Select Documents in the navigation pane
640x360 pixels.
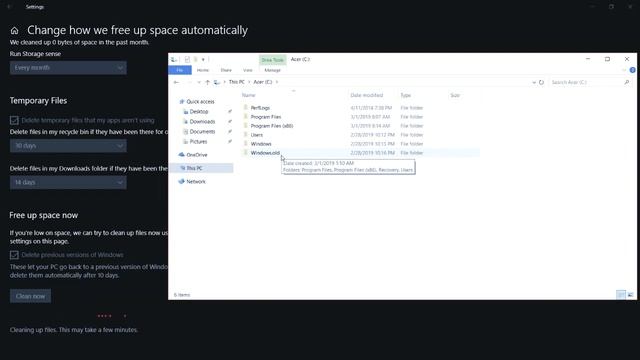tap(202, 131)
